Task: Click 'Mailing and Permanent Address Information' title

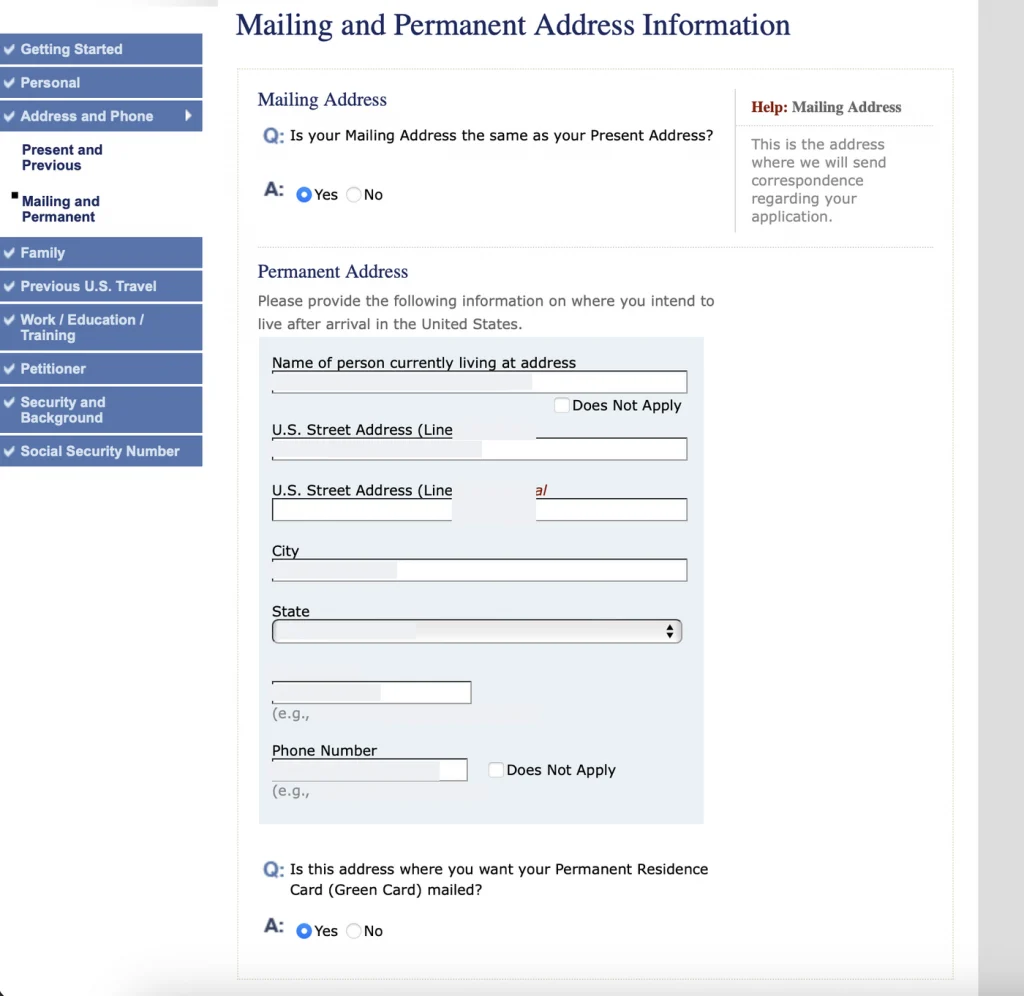Action: [x=513, y=25]
